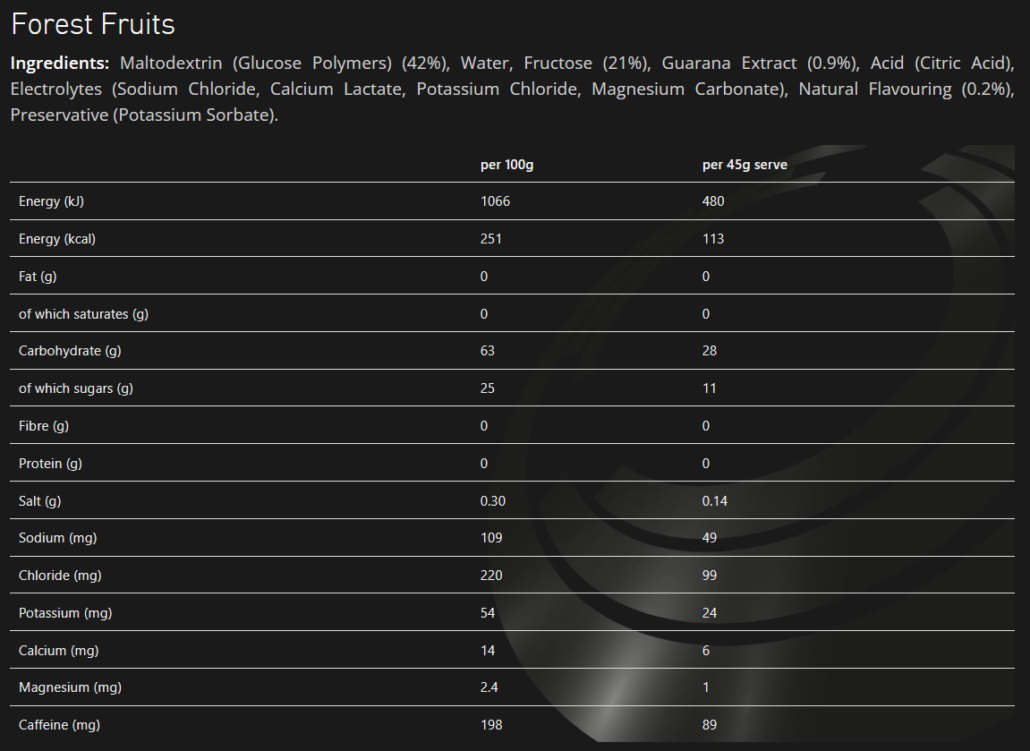Click 'of which saturates (g)' label
Viewport: 1030px width, 751px height.
tap(83, 314)
